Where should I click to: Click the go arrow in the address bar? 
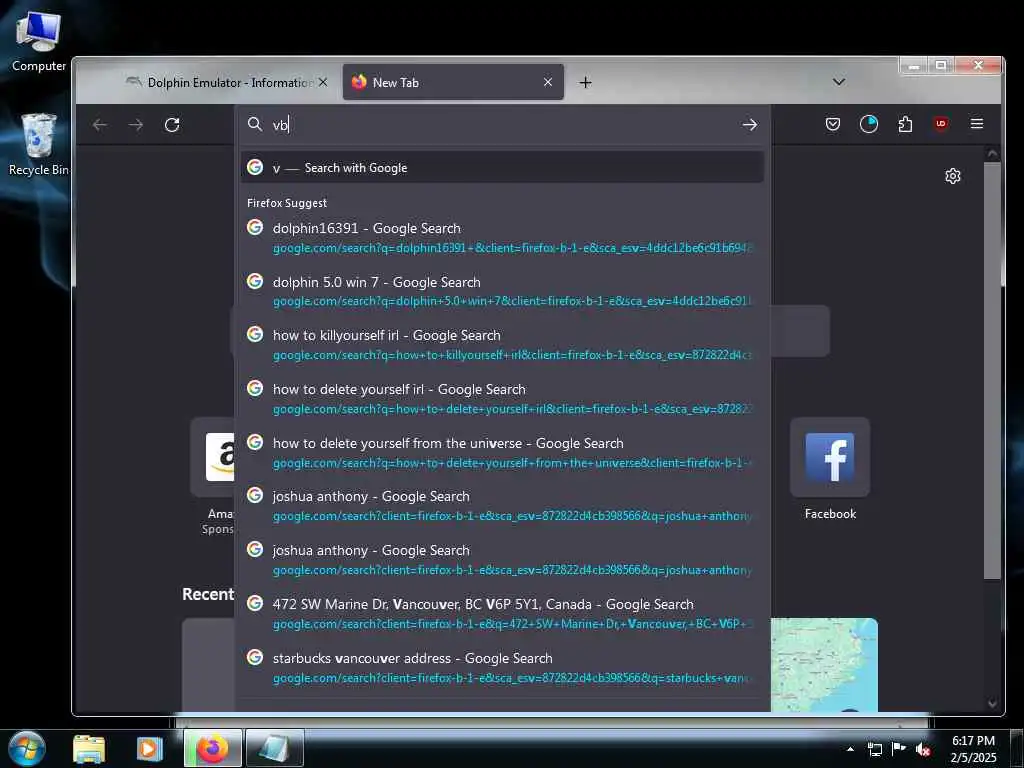(750, 124)
